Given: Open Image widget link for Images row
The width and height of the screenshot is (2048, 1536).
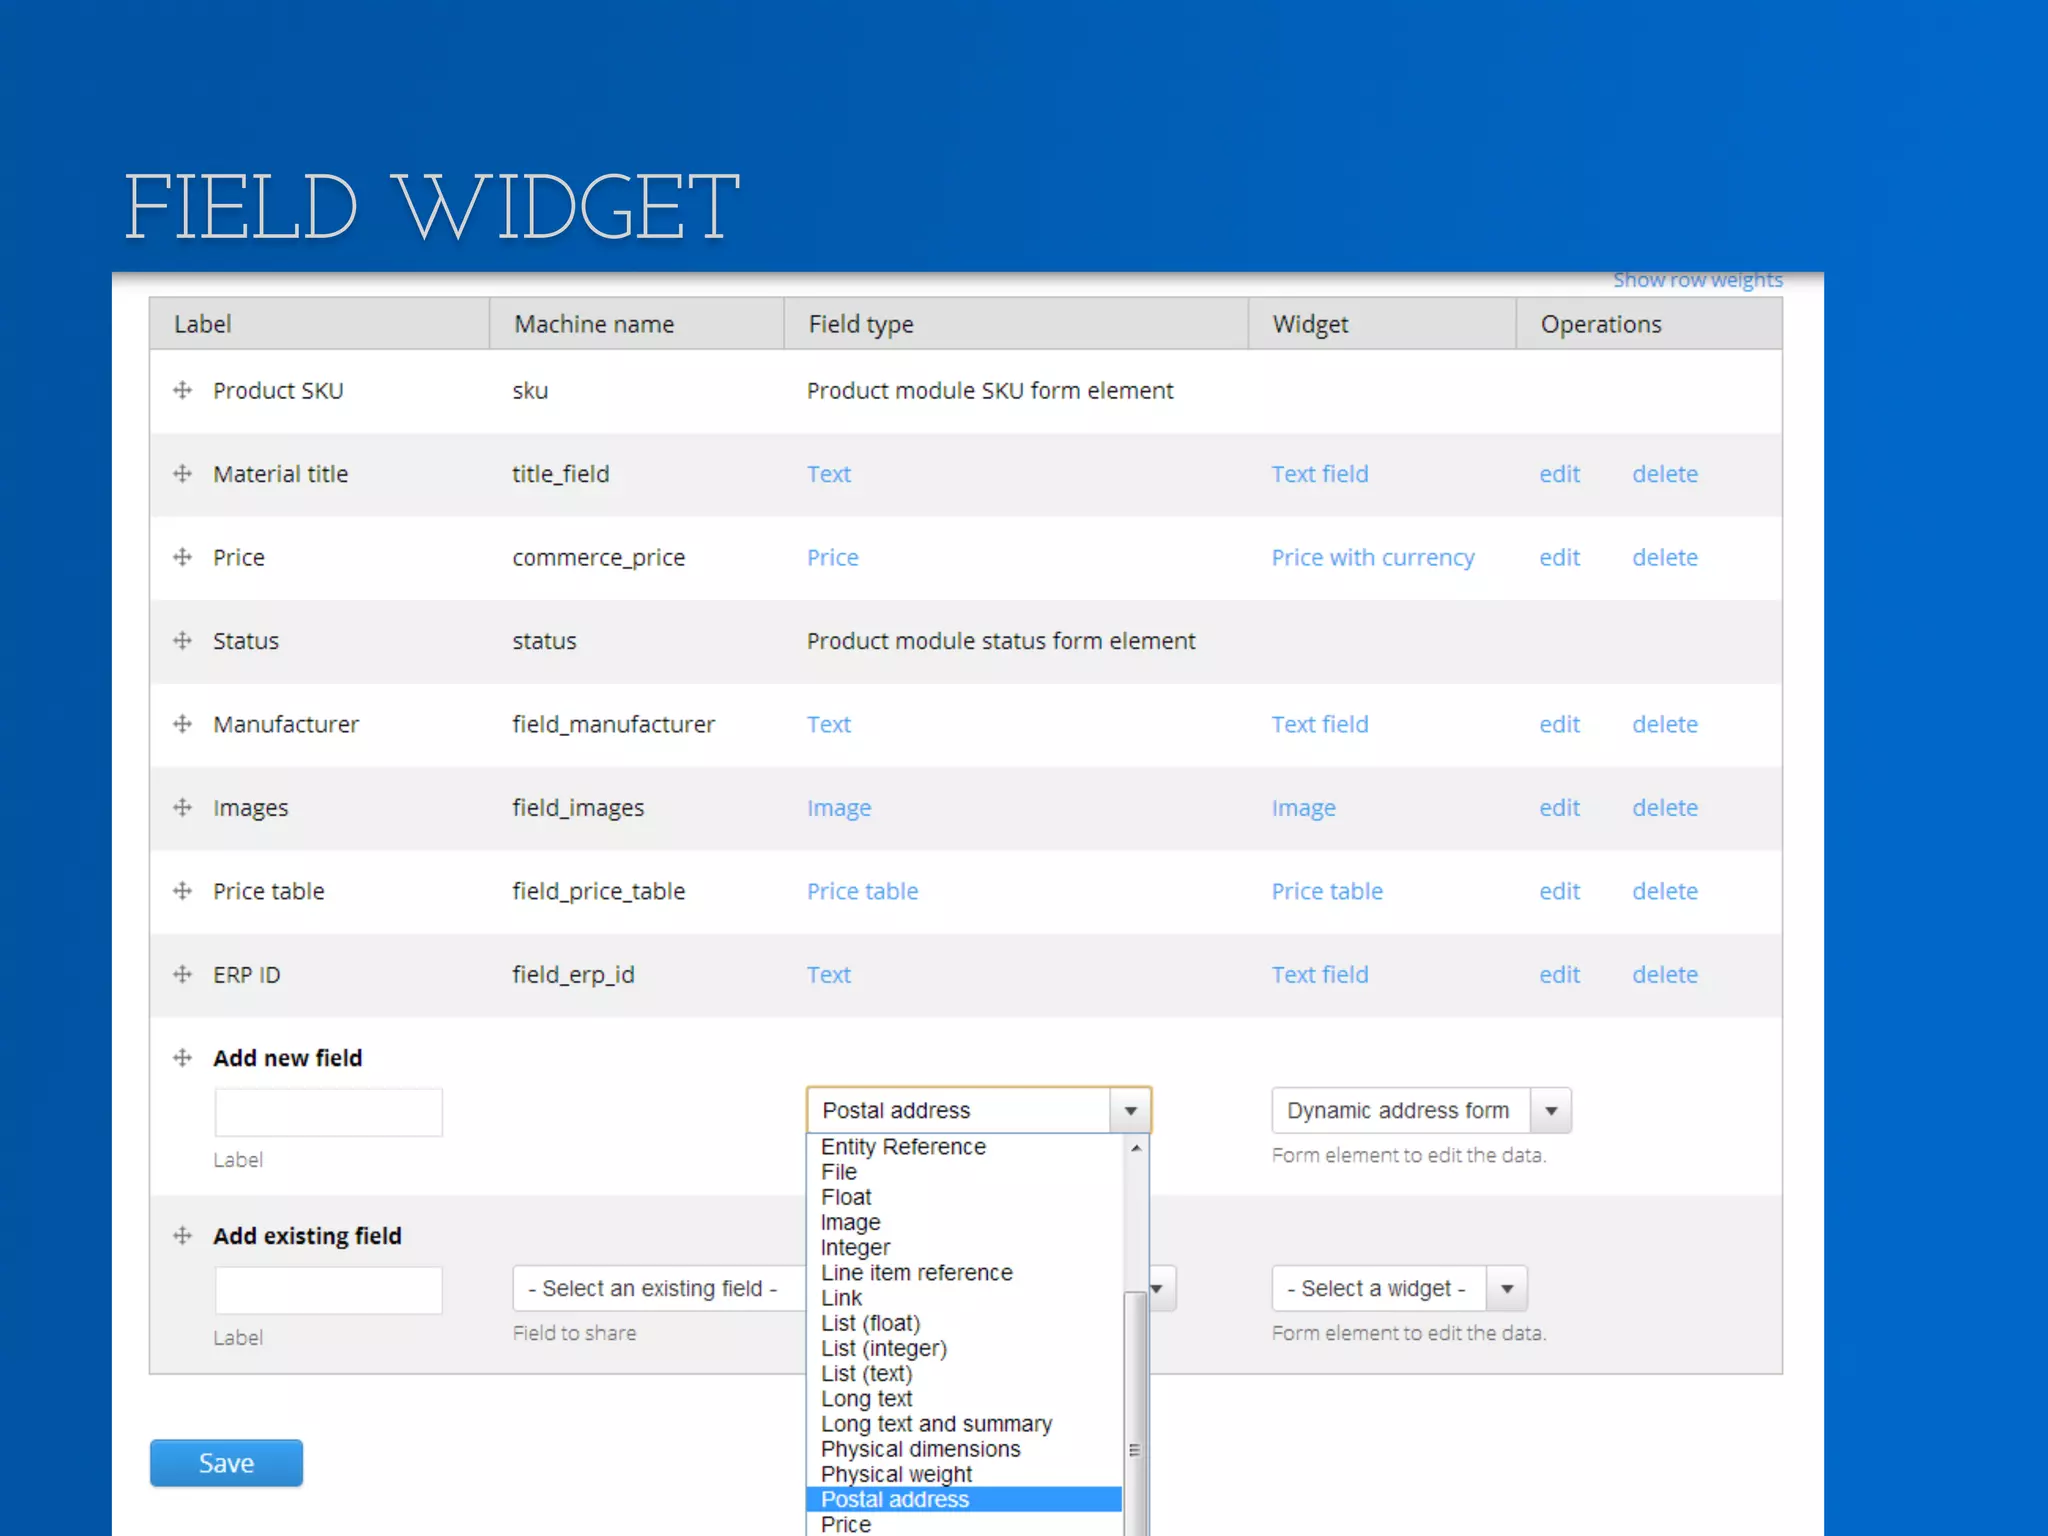Looking at the screenshot, I should click(x=1303, y=808).
